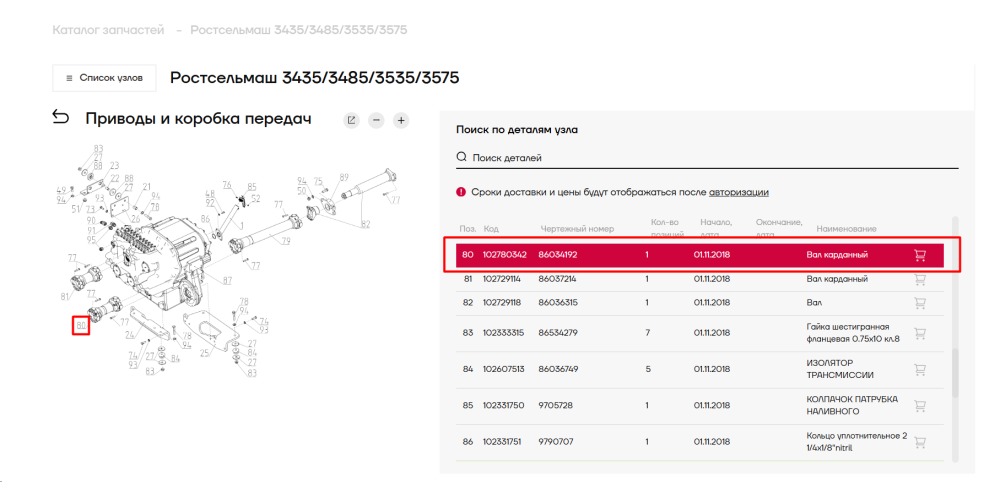Click code 102331750 in row 85
The height and width of the screenshot is (482, 1000).
point(504,405)
